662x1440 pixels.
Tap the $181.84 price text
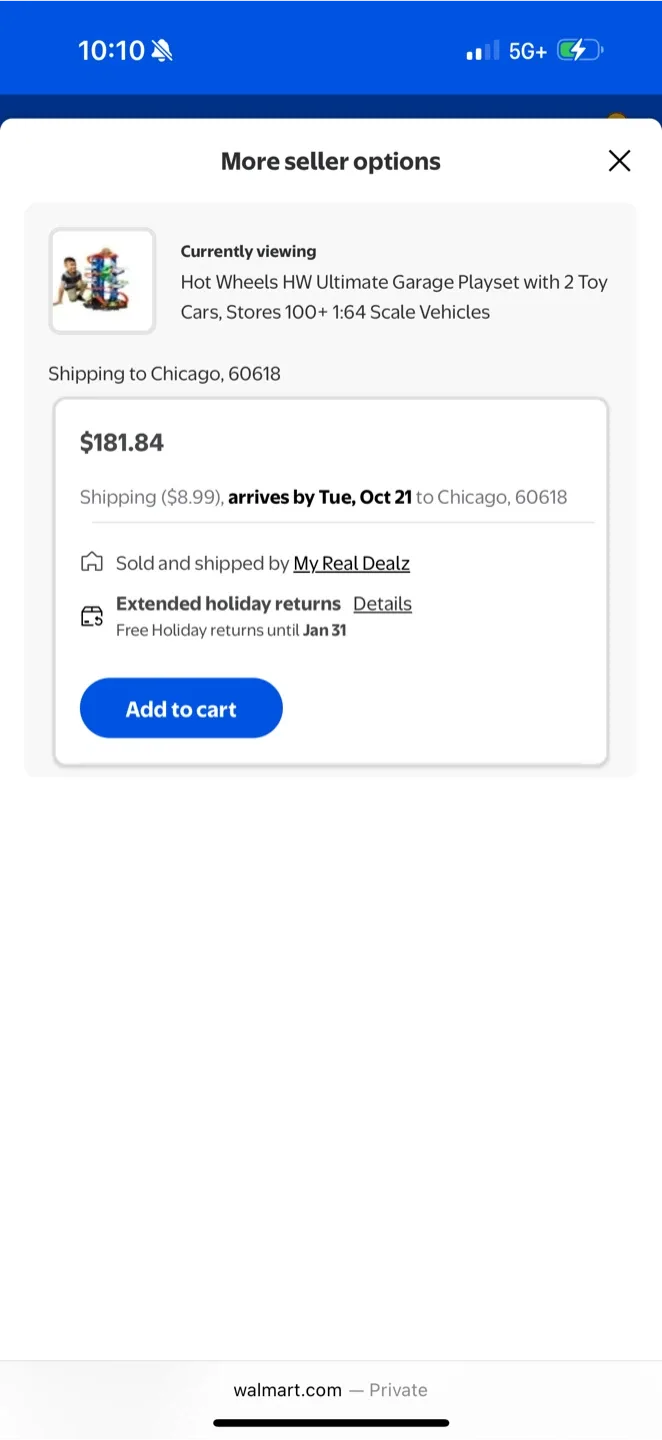point(122,442)
